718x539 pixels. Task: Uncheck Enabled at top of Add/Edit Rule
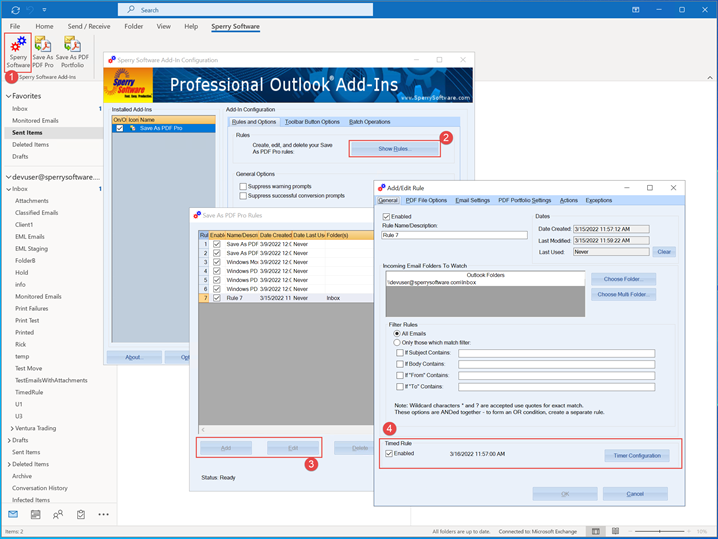tap(386, 217)
